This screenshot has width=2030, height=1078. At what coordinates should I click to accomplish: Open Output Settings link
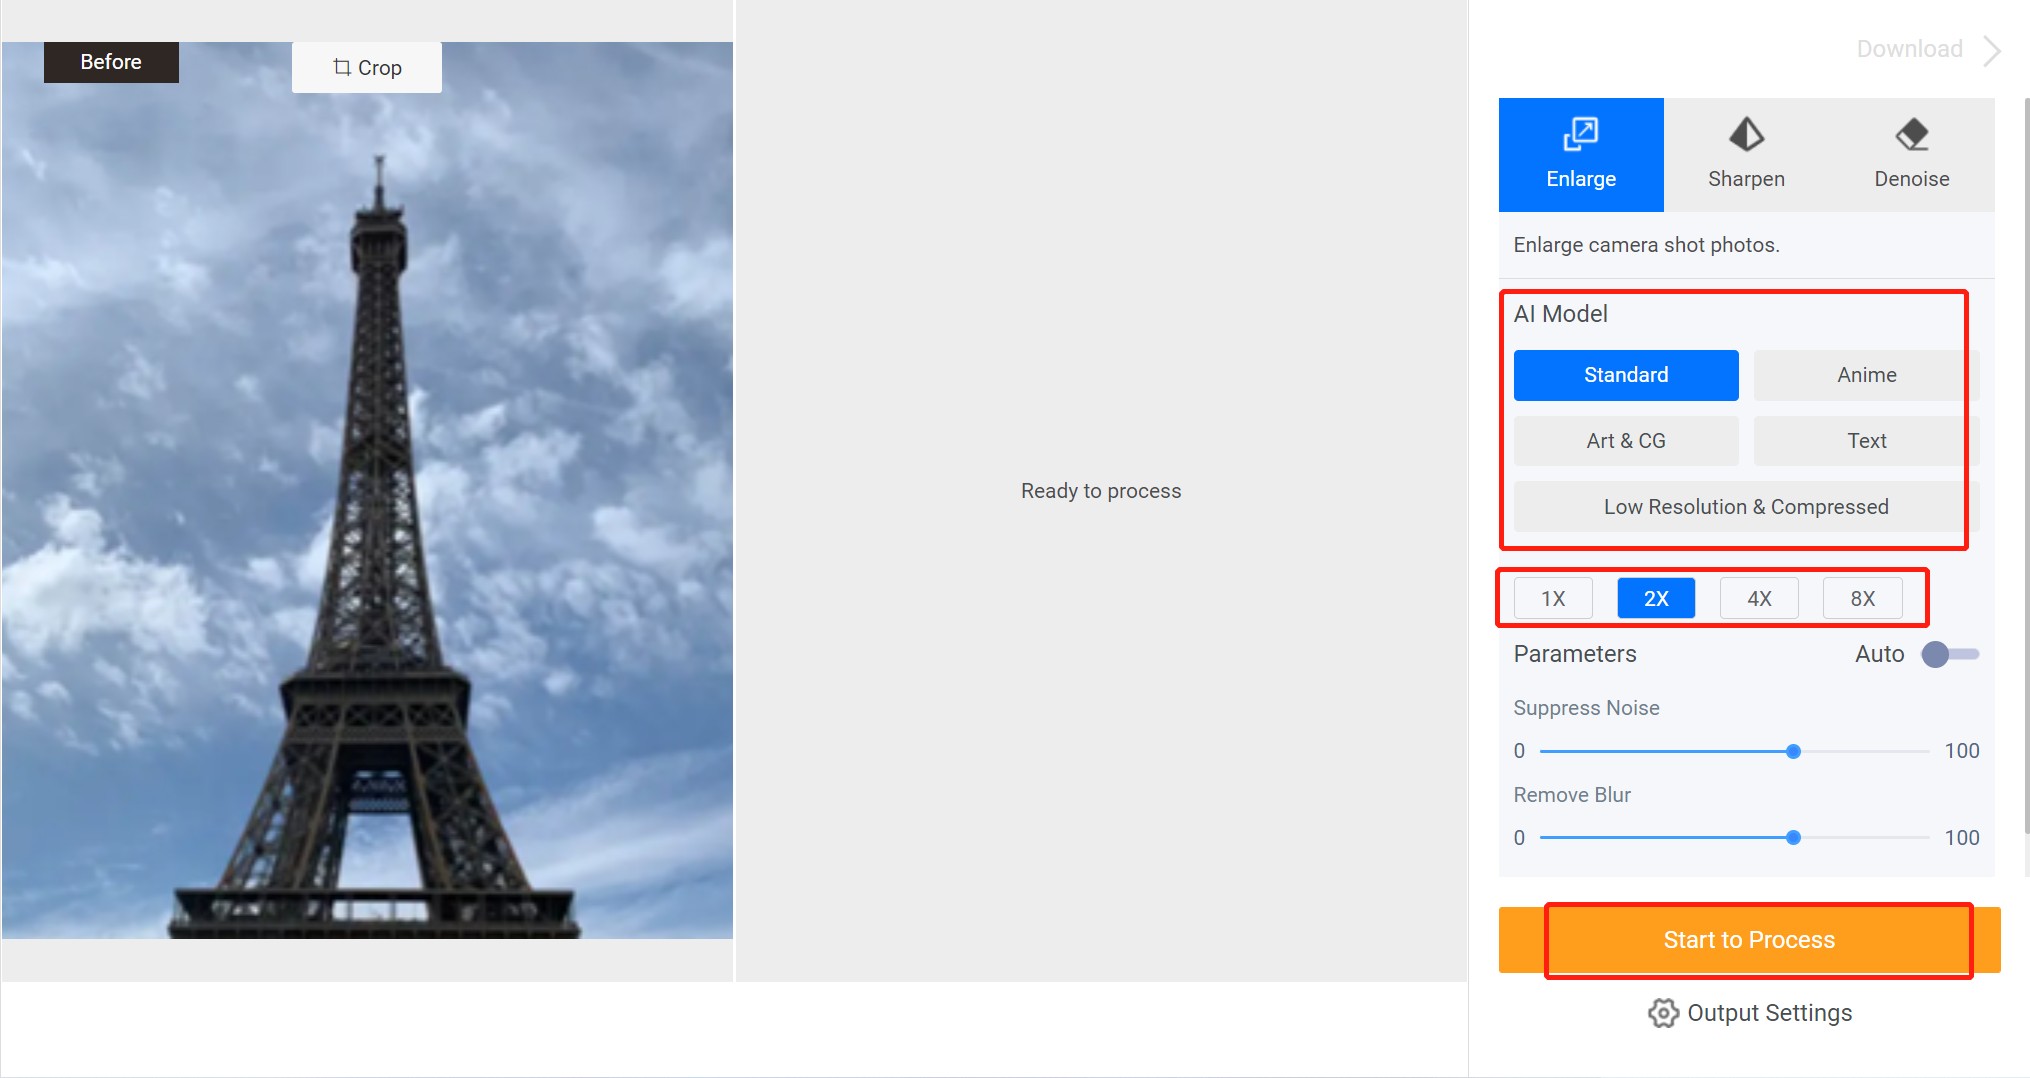1769,1013
